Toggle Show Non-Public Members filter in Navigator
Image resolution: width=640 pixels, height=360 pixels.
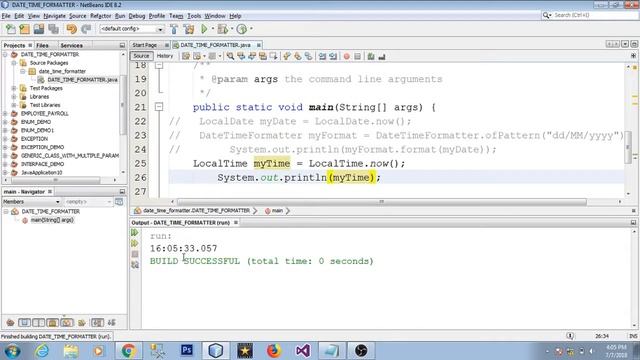[53, 323]
